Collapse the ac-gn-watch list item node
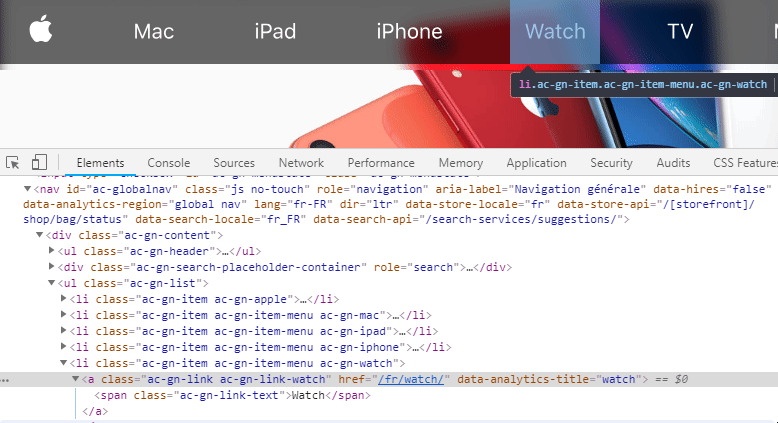778x423 pixels. pos(65,363)
